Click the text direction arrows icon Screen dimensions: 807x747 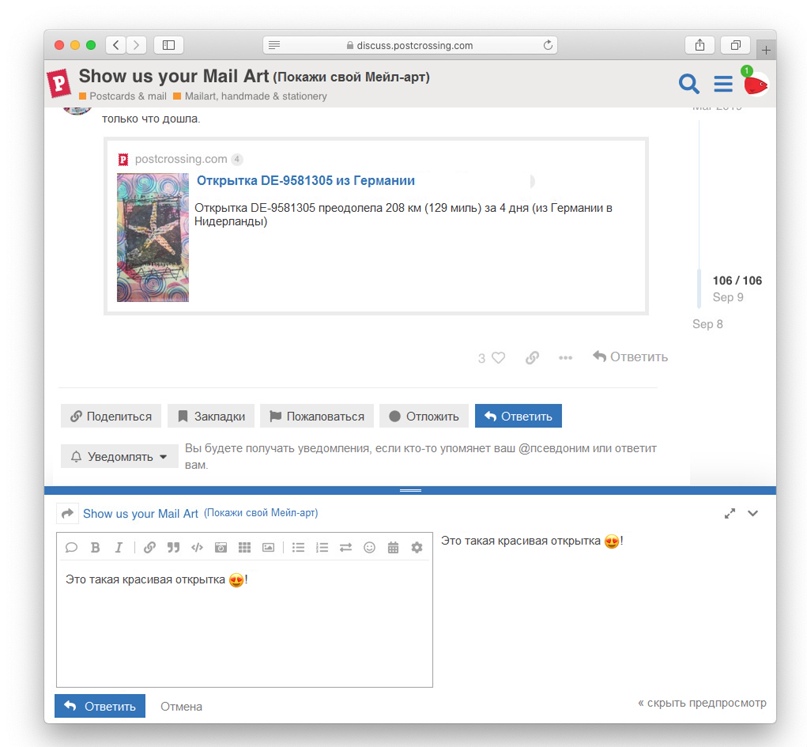[346, 547]
